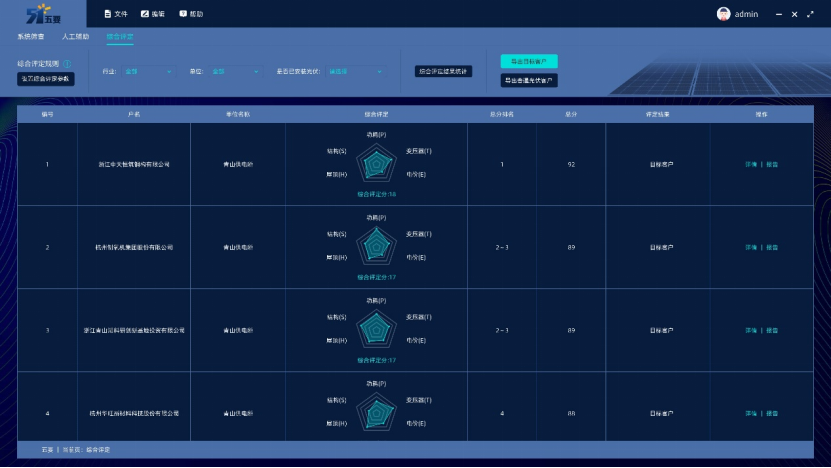Click the 单位名称 column header
Image resolution: width=831 pixels, height=468 pixels.
click(x=238, y=114)
